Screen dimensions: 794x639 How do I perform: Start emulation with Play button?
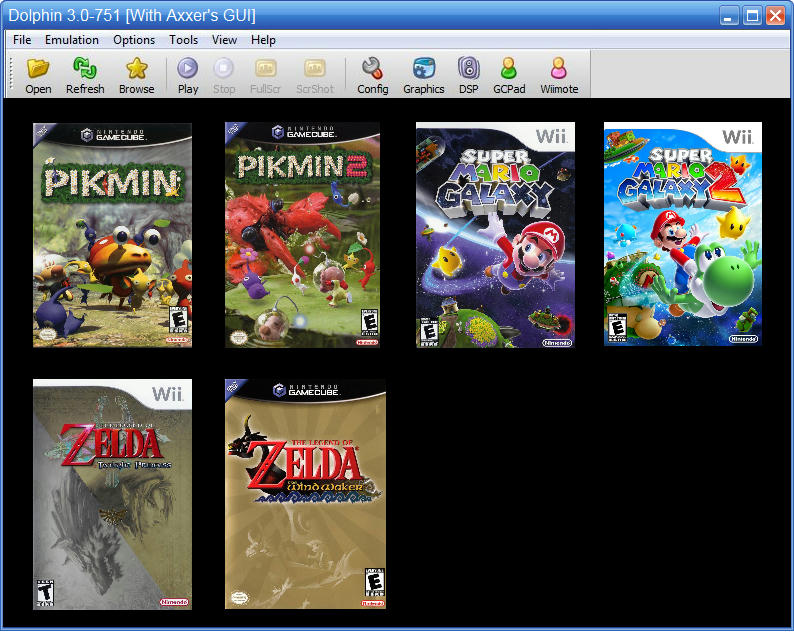[x=187, y=75]
